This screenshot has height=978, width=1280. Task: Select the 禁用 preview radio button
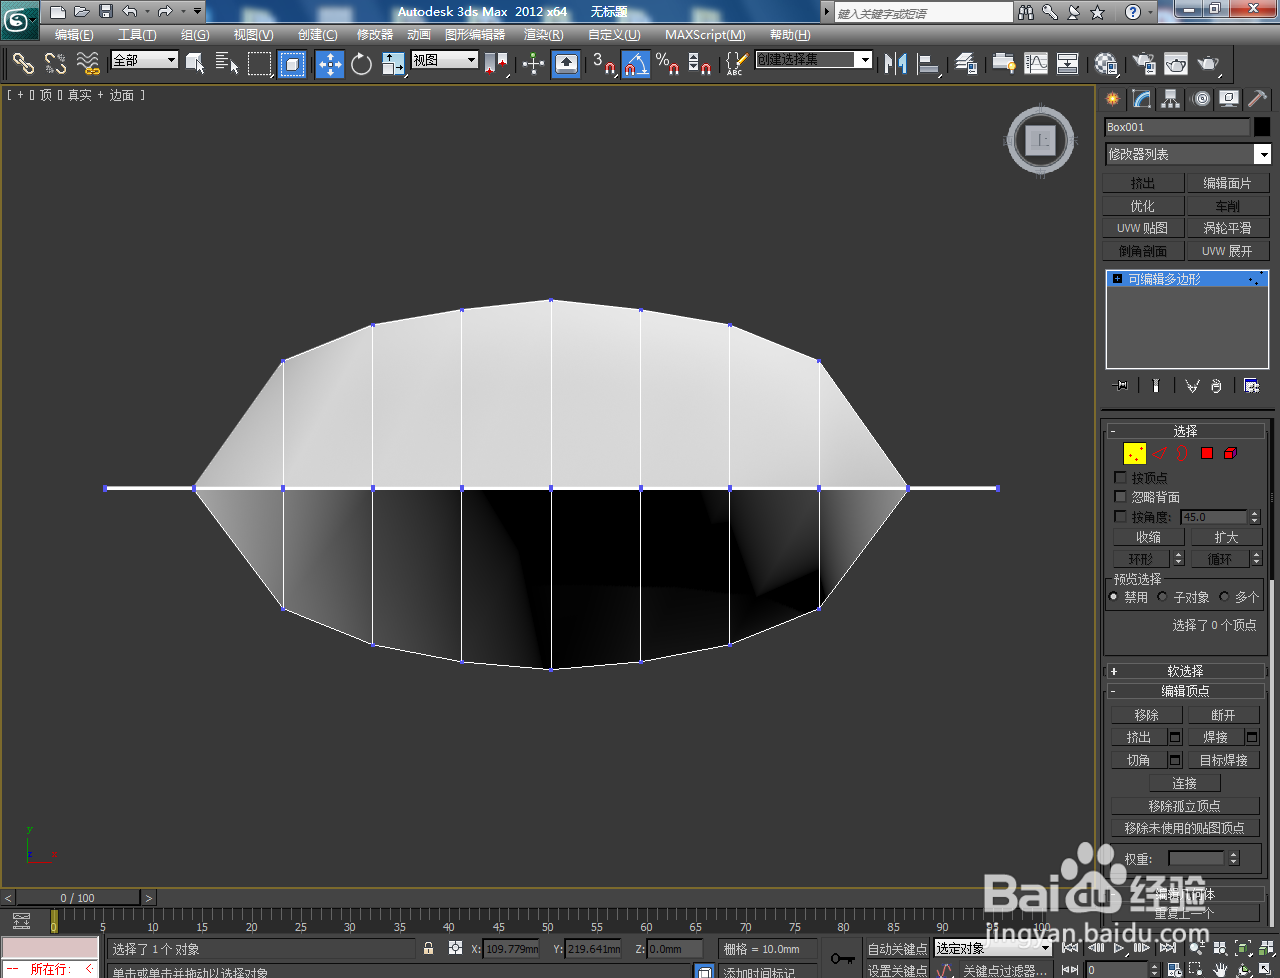point(1113,597)
